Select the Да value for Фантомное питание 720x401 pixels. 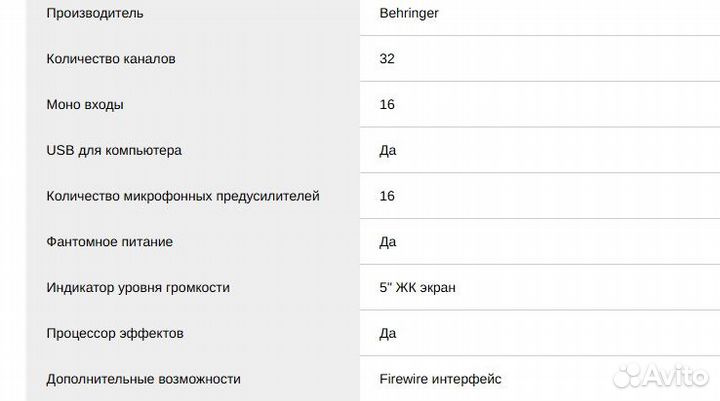point(388,242)
